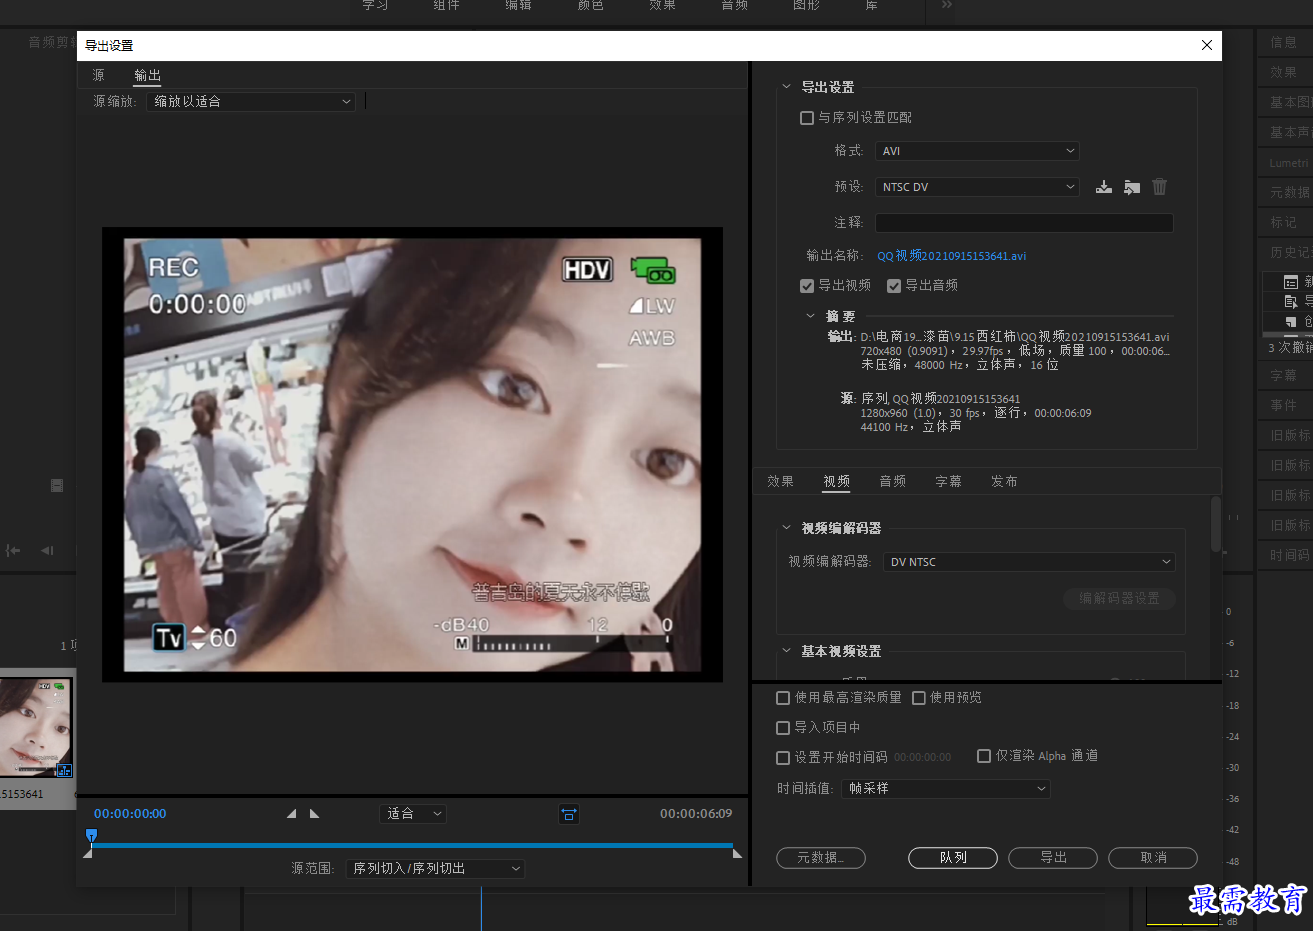Switch to the 视频 tab
This screenshot has height=931, width=1313.
tap(837, 482)
